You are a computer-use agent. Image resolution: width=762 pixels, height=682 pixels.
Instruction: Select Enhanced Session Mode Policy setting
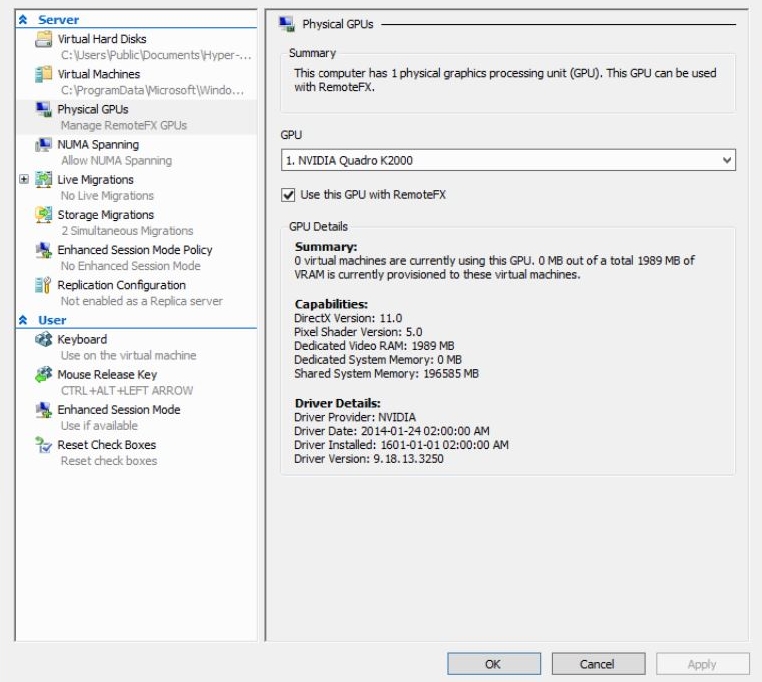coord(135,250)
